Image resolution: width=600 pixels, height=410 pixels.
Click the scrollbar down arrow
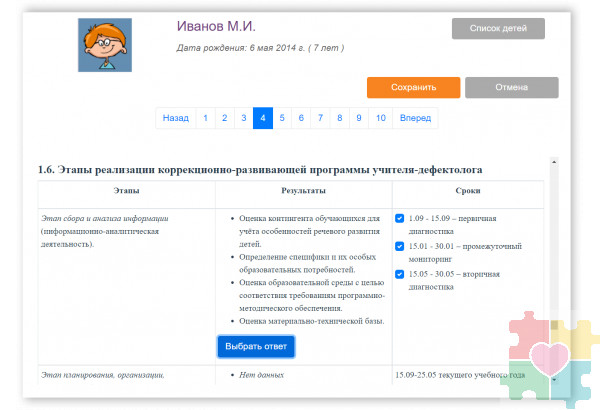click(553, 381)
